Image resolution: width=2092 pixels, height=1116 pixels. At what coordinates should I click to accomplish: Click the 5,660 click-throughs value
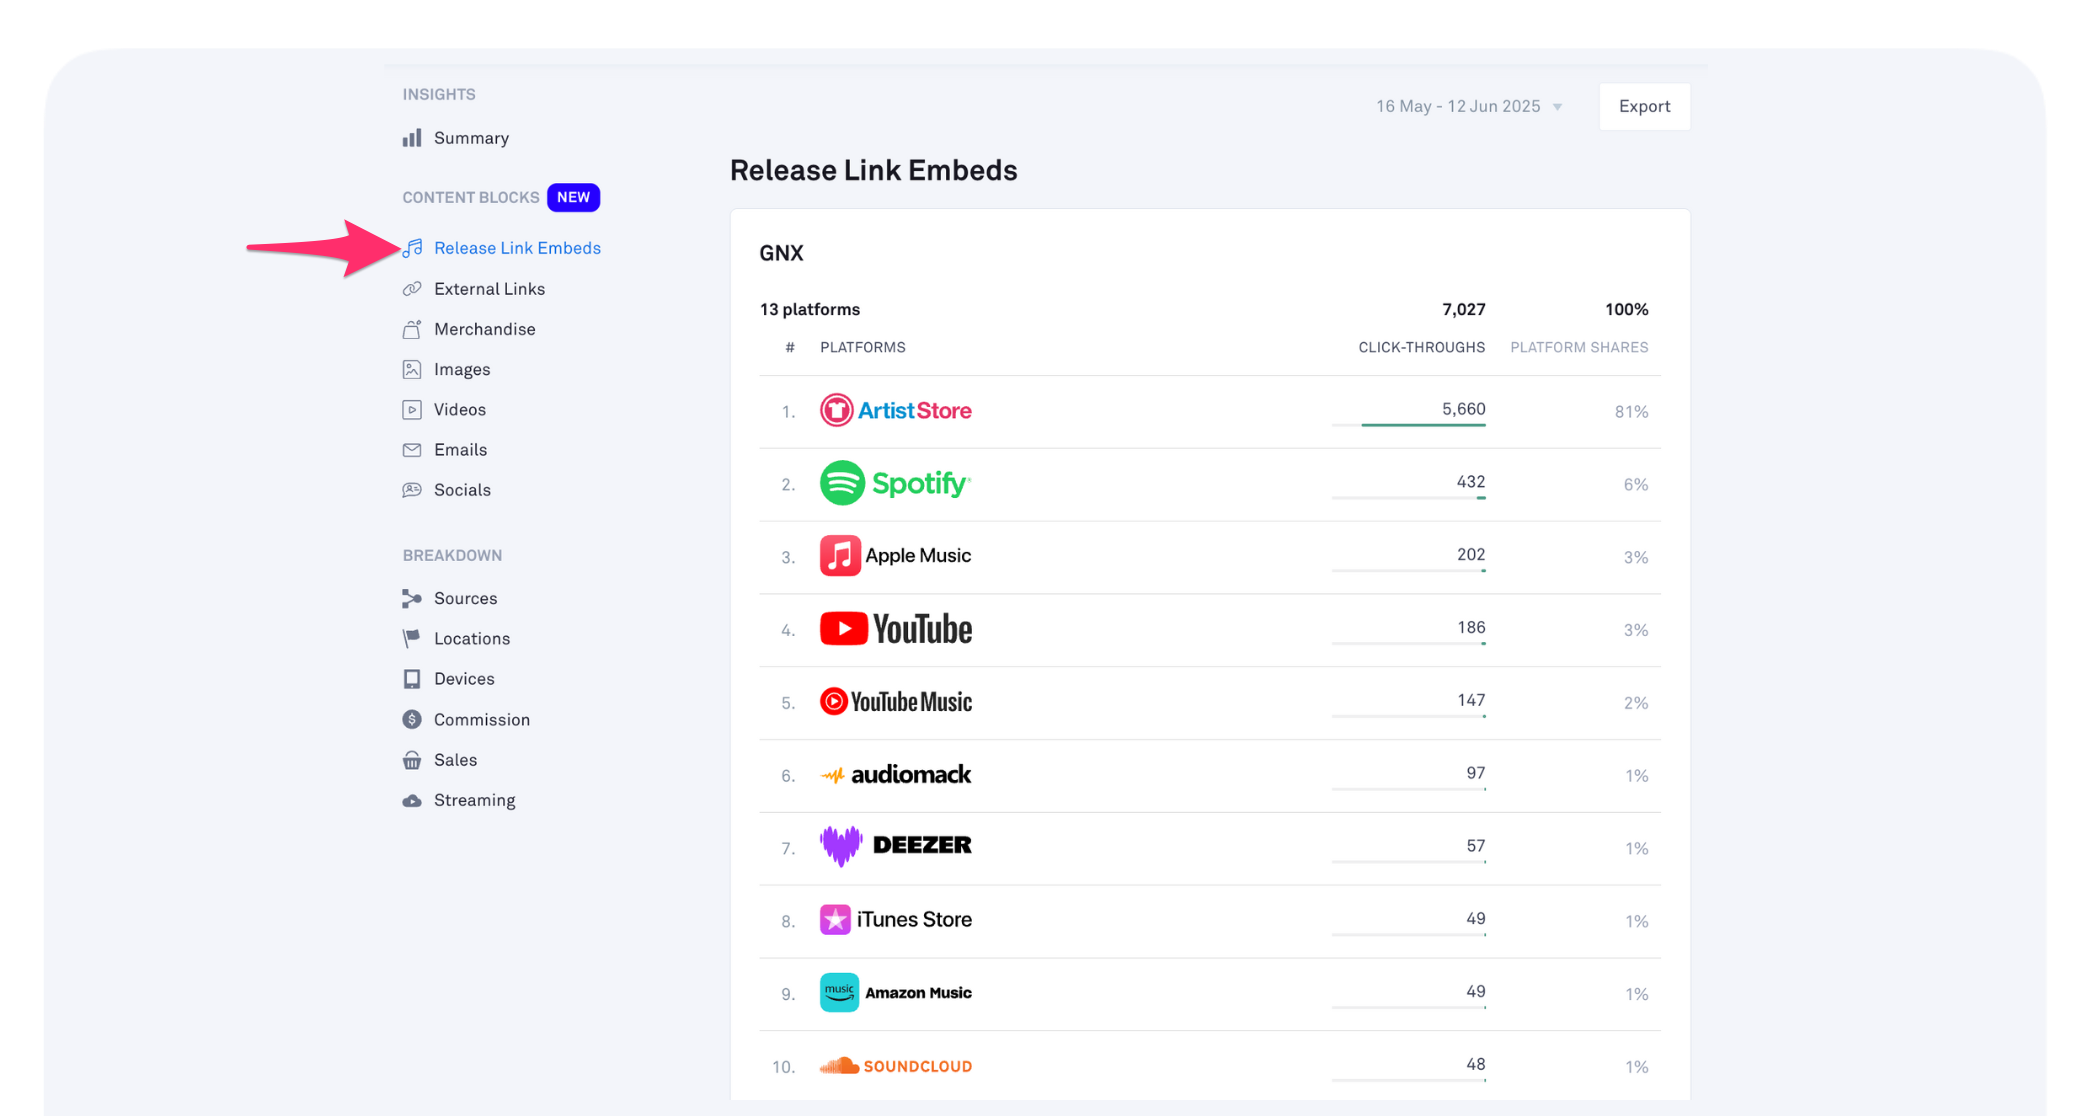coord(1463,409)
